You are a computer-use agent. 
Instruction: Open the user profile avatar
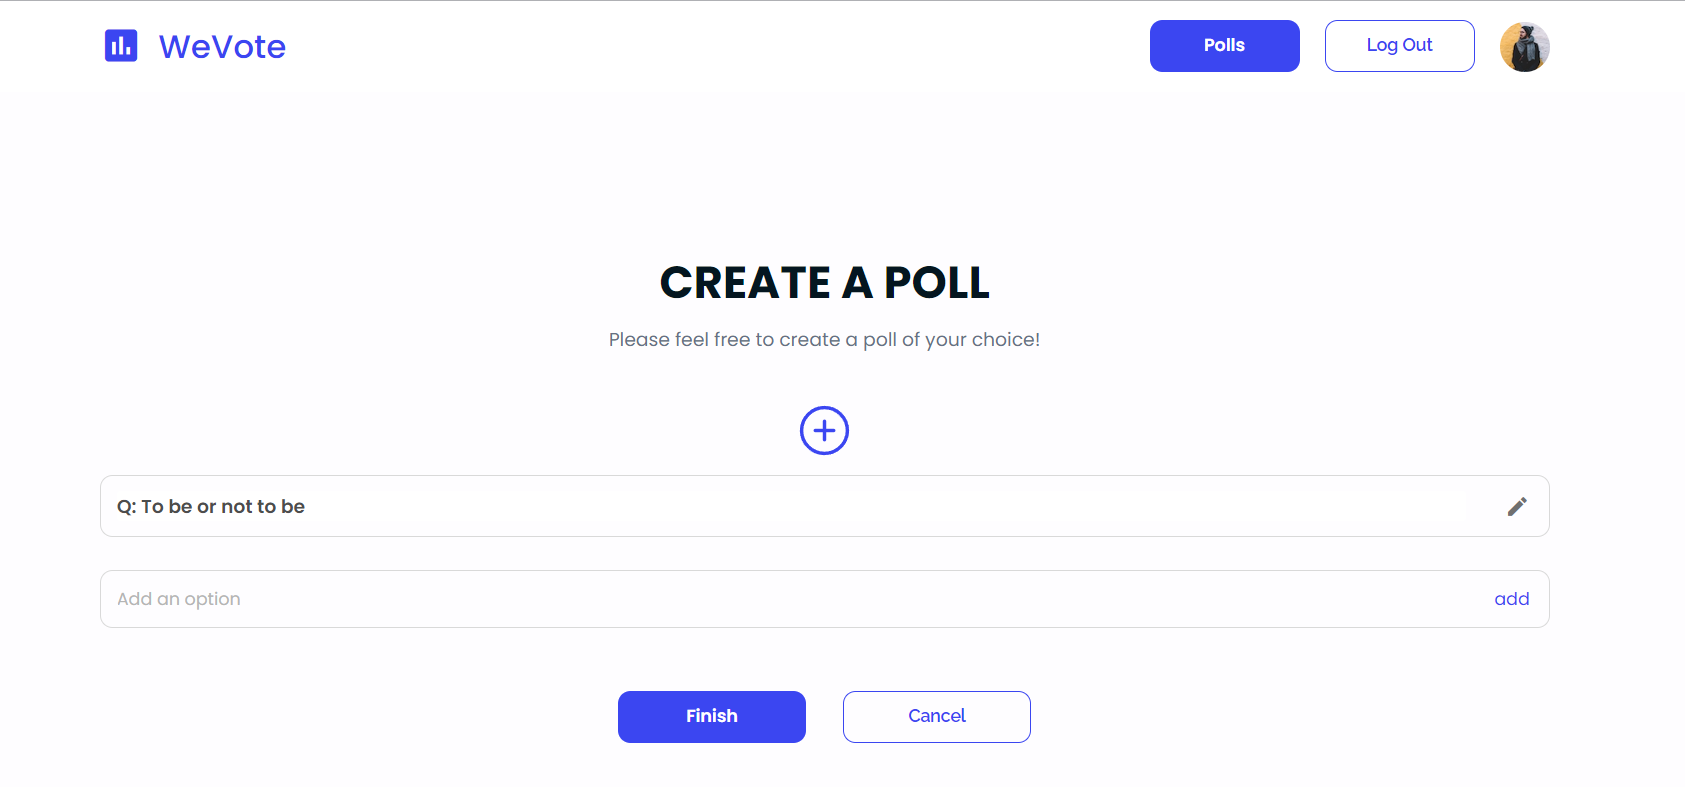[1524, 47]
